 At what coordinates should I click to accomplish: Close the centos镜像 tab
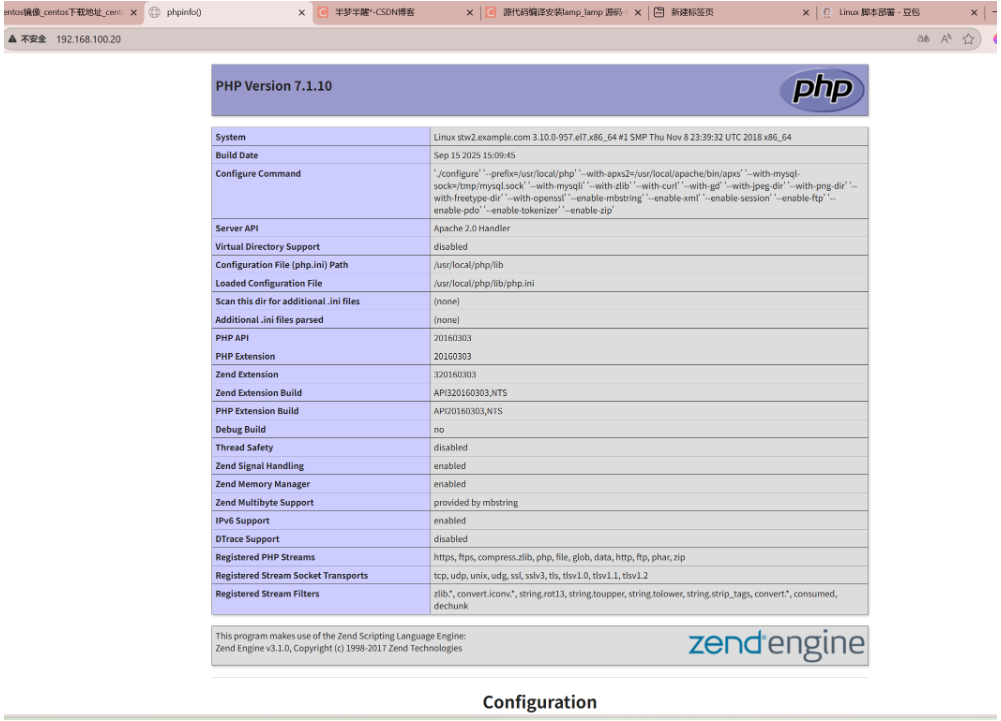[x=133, y=13]
